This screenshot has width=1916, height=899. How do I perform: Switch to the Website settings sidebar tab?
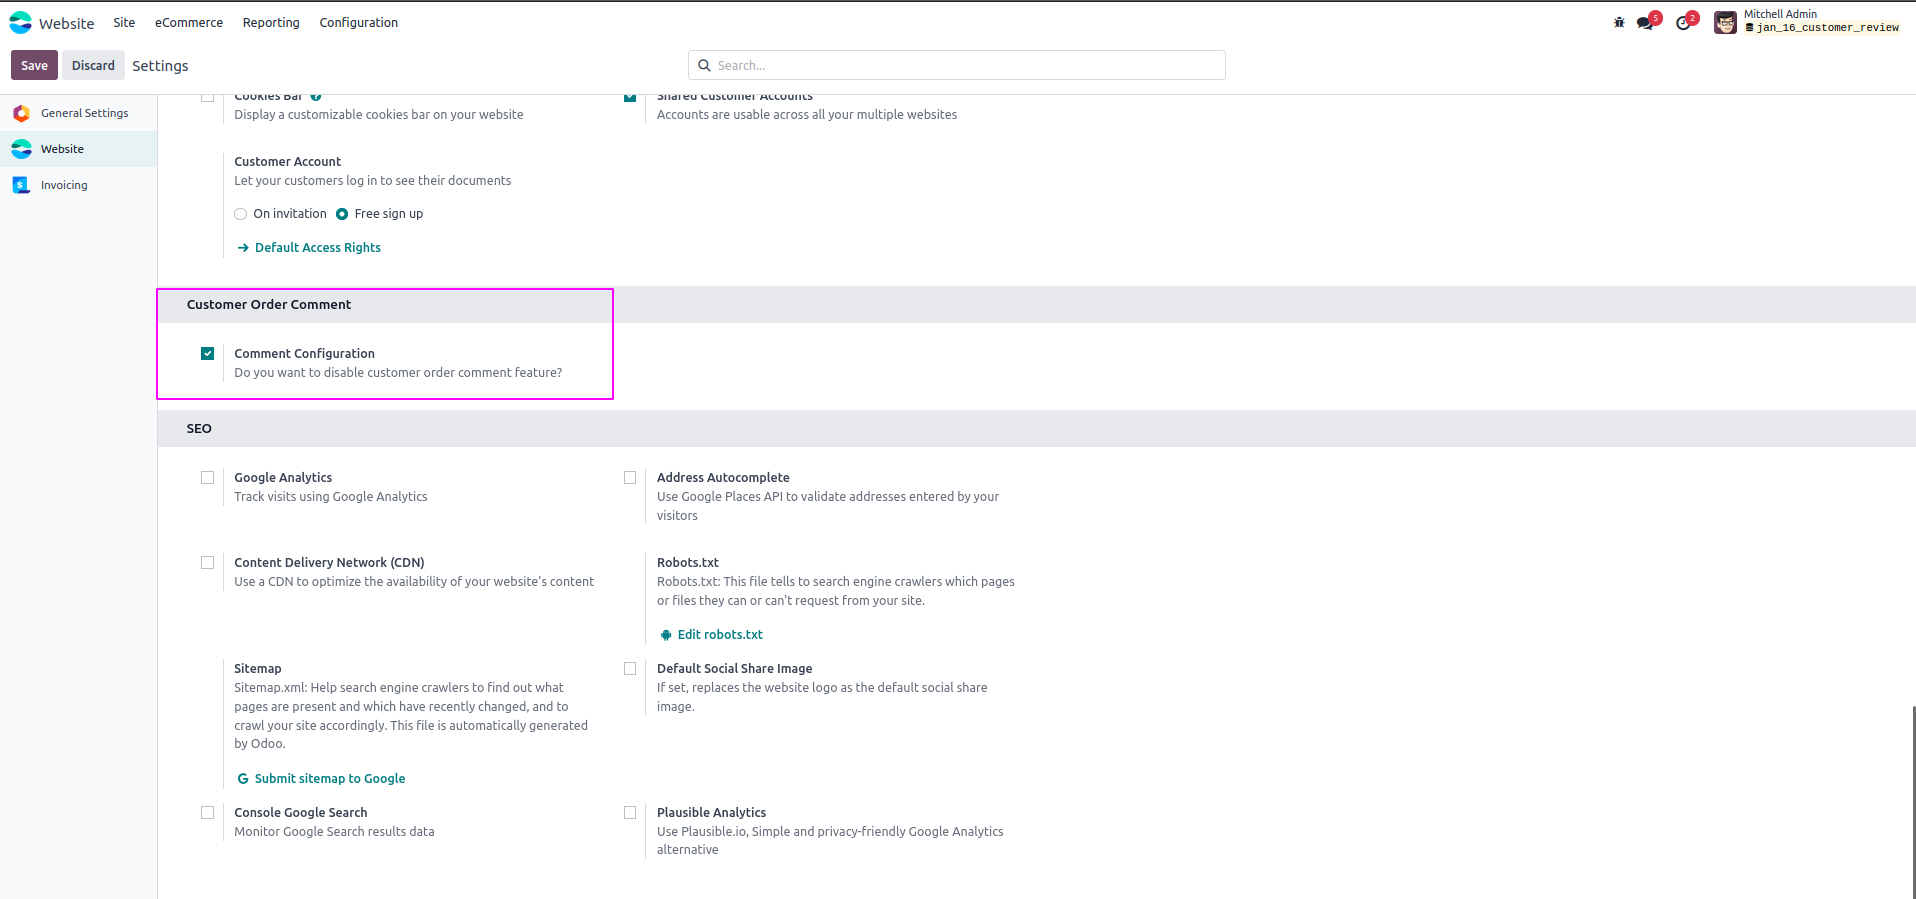62,149
